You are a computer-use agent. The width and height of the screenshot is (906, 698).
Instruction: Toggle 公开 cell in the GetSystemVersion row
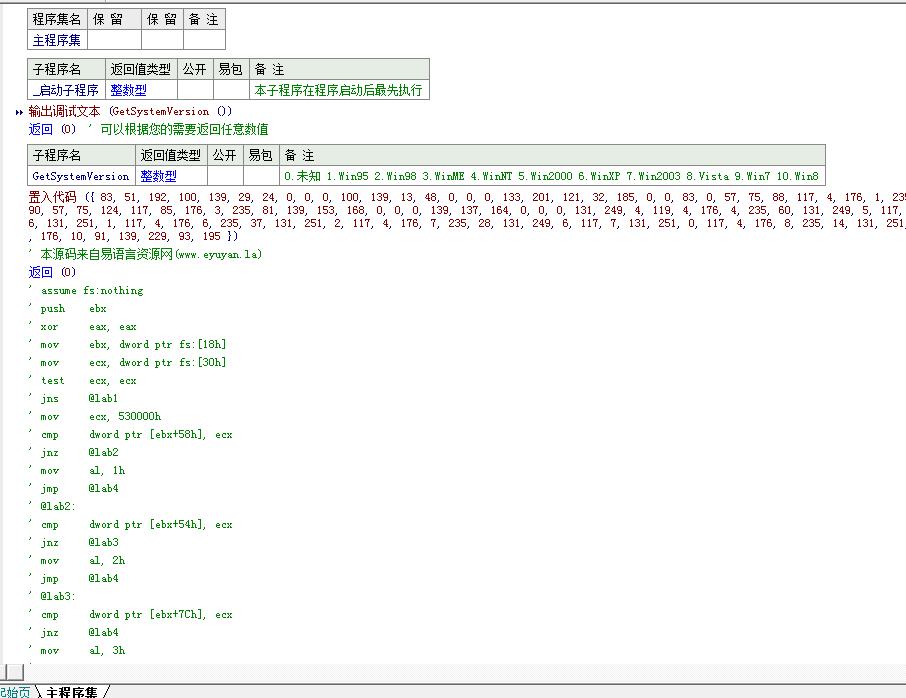[x=225, y=176]
